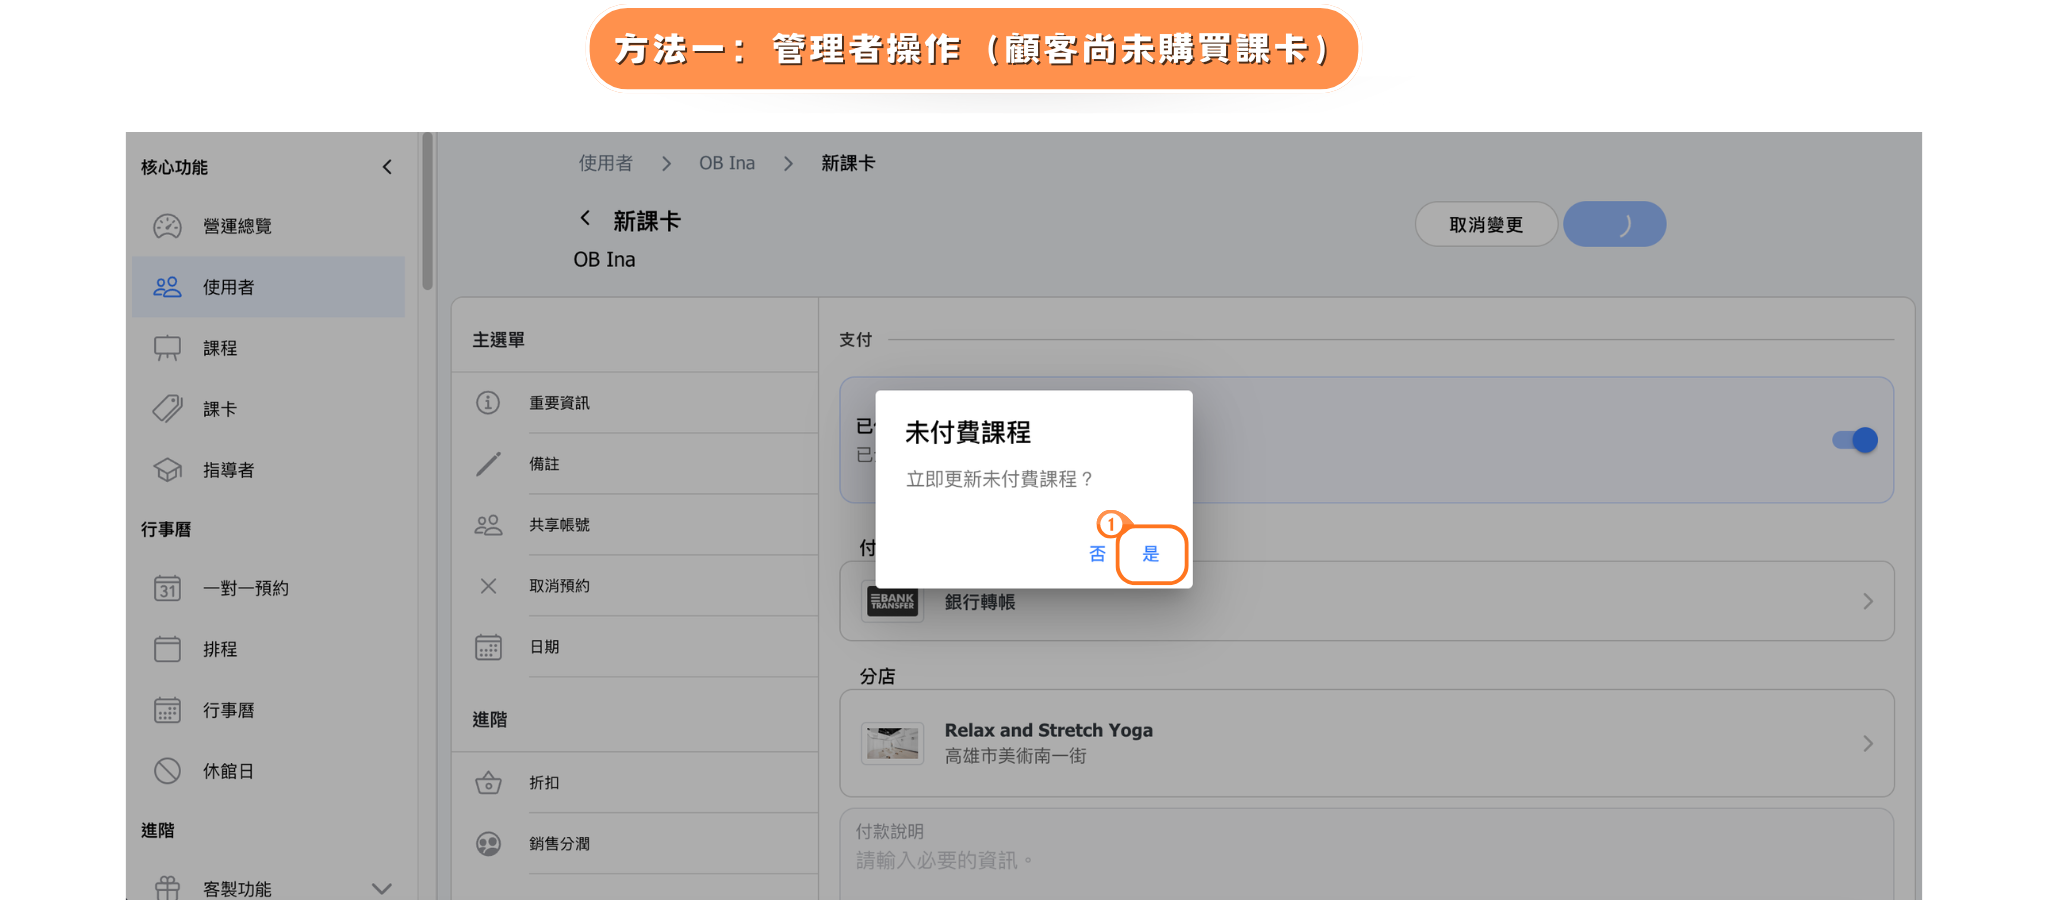Open the 銀行轉帳 payment method chevron
Viewport: 2048px width, 900px height.
pyautogui.click(x=1867, y=602)
